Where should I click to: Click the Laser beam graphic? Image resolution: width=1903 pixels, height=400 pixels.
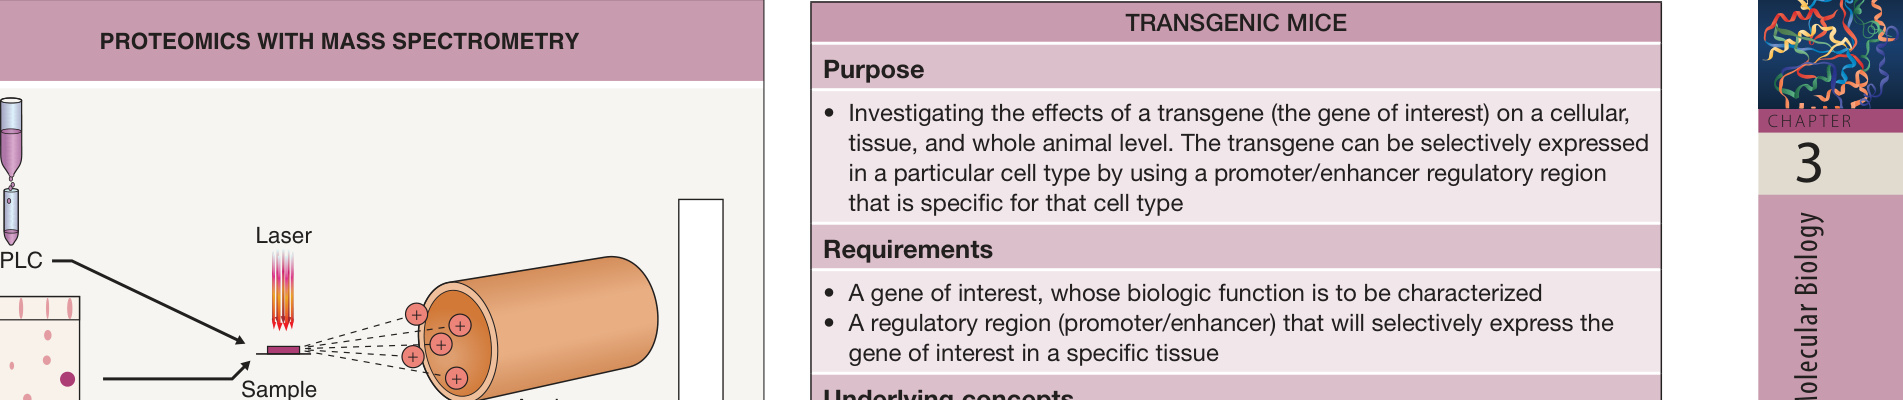(283, 290)
